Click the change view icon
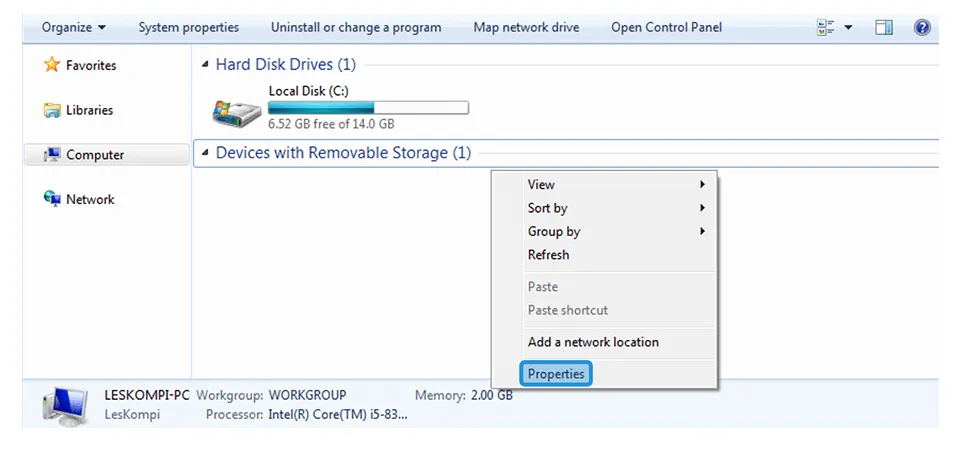This screenshot has width=978, height=453. (826, 27)
